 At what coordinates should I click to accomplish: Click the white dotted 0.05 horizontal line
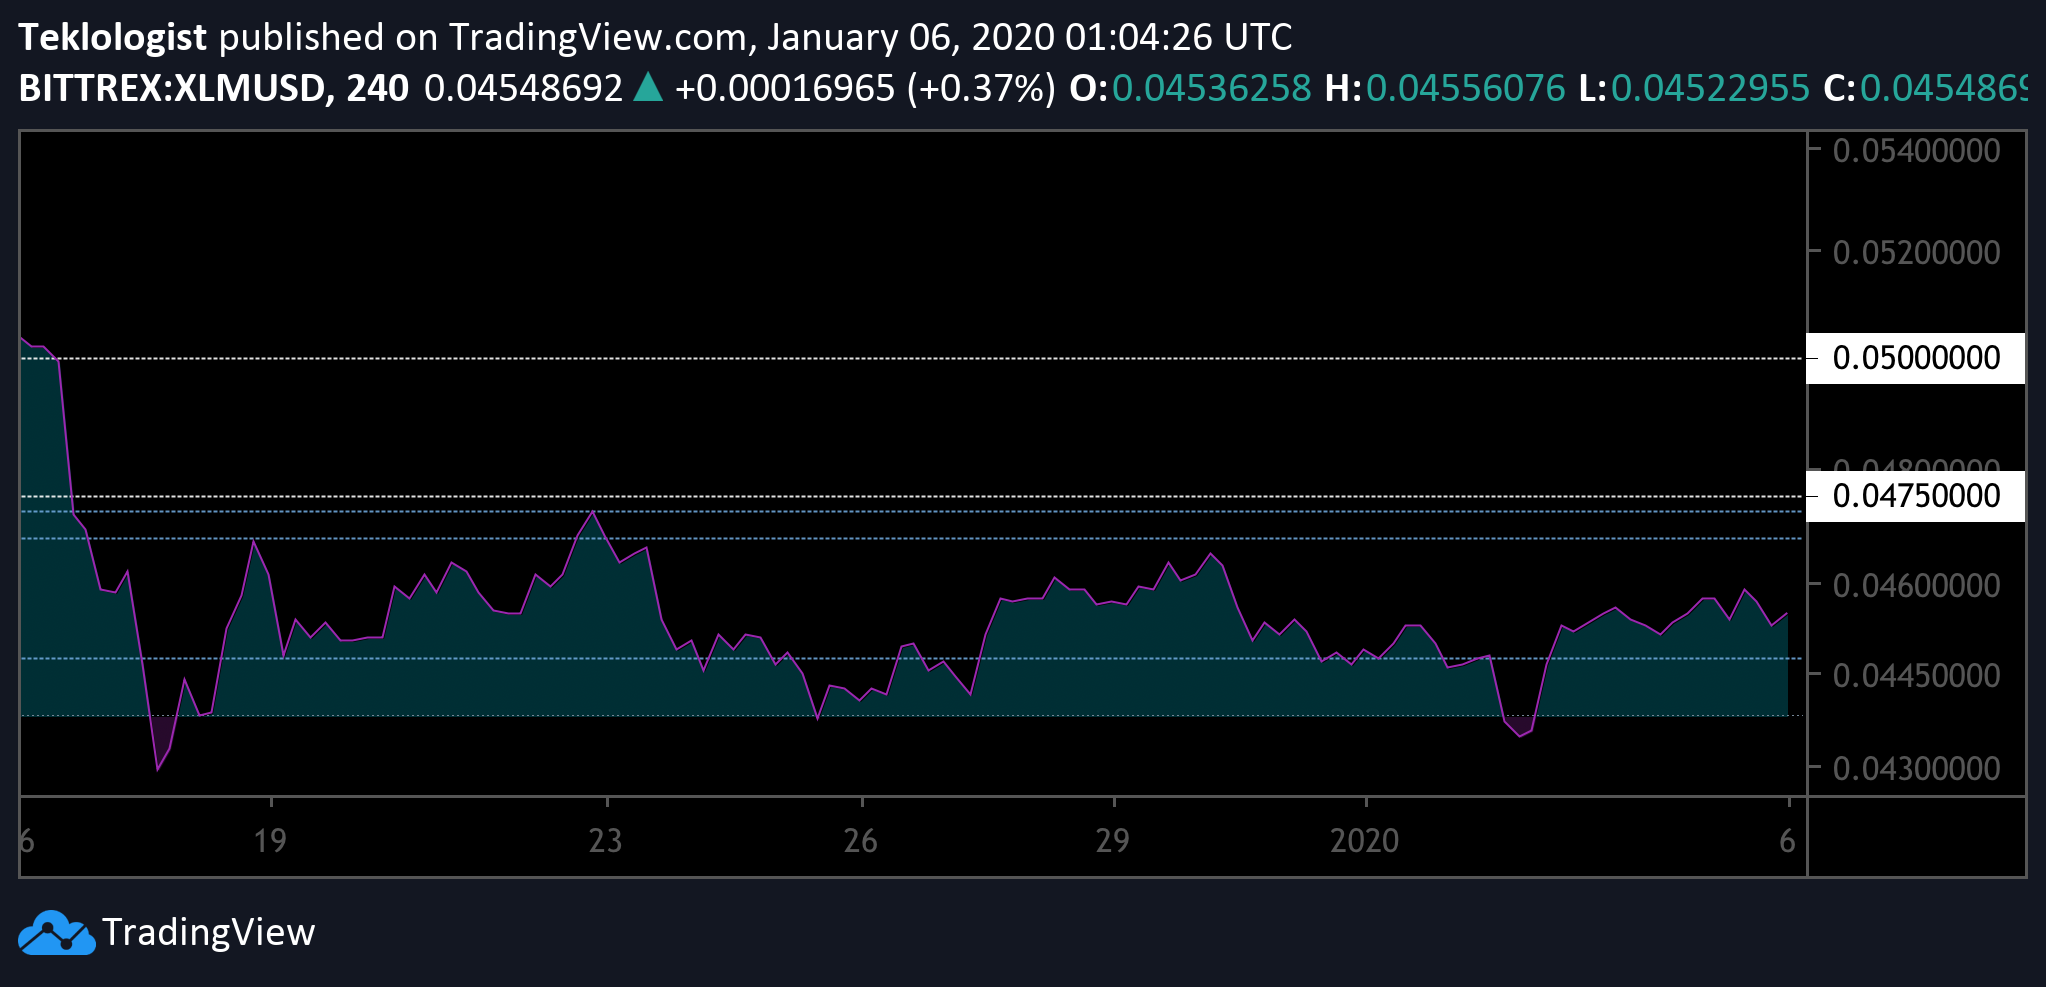pos(912,358)
